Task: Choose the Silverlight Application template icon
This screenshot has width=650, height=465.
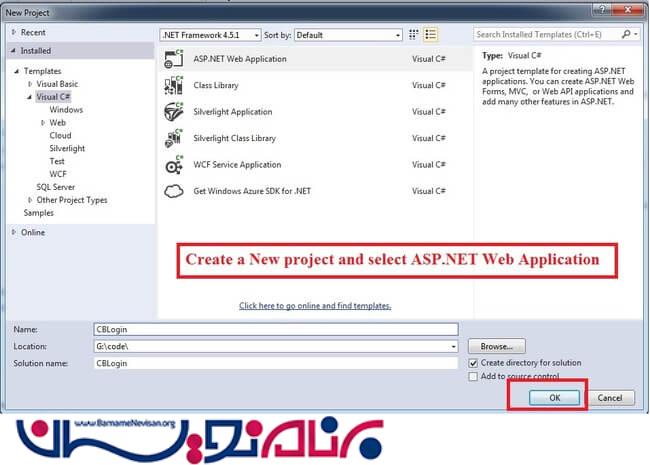Action: click(x=173, y=112)
